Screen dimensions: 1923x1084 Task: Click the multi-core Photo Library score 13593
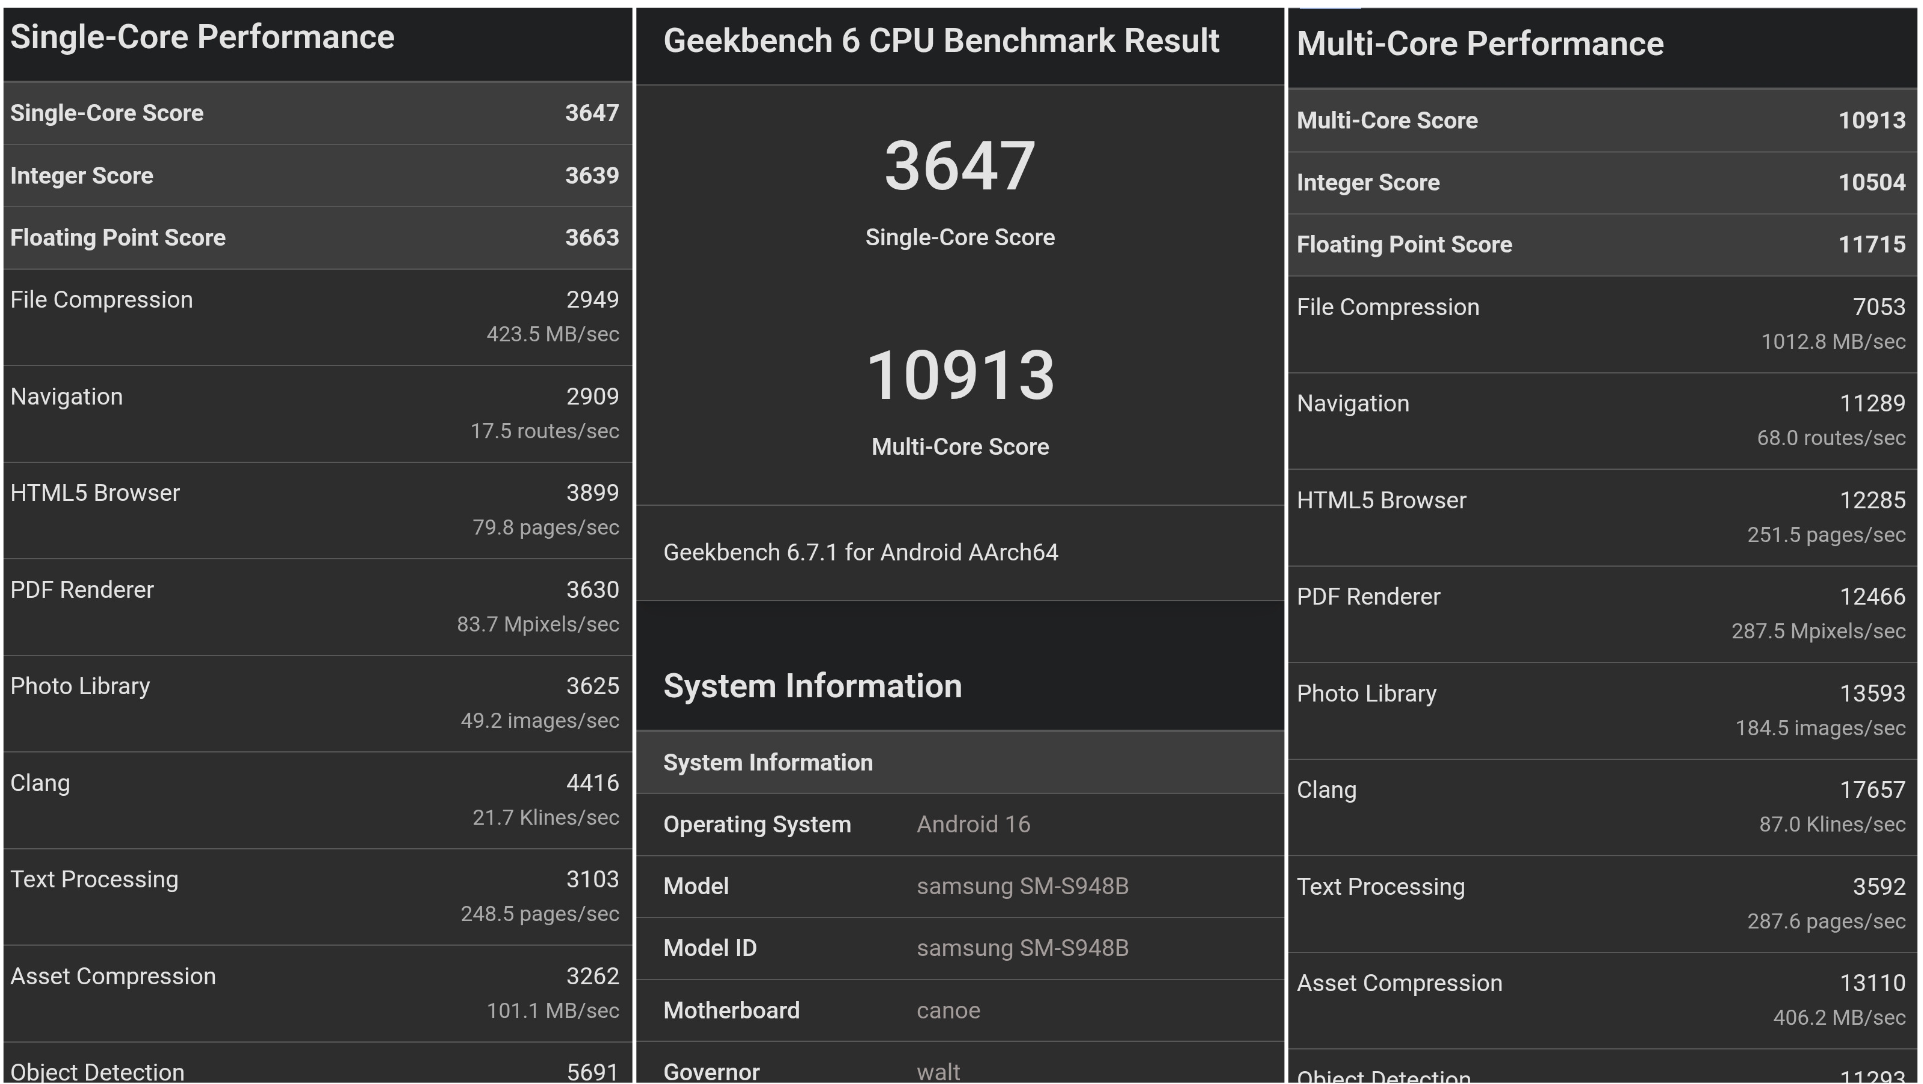click(1873, 694)
